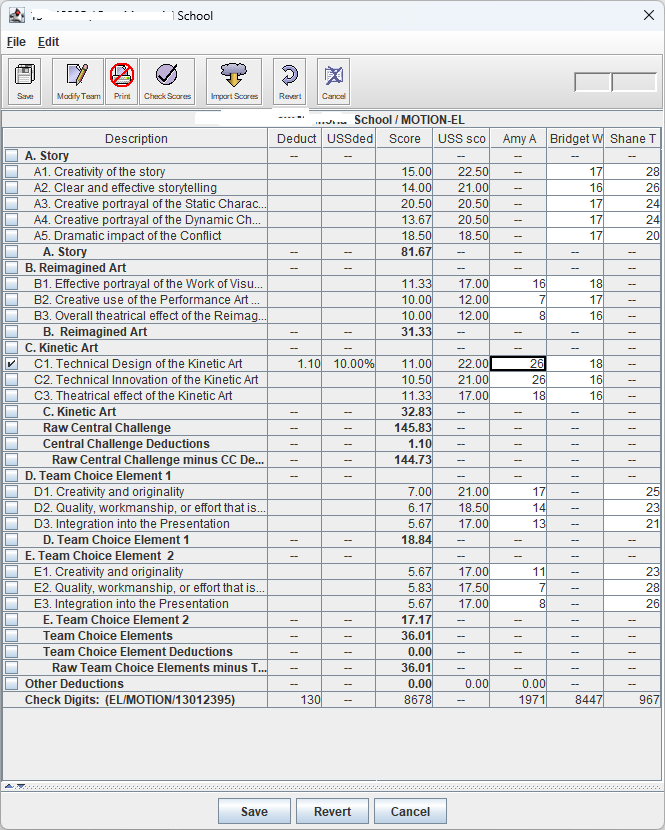Click the Cancel toolbar icon
Viewport: 665px width, 830px height.
coord(334,82)
